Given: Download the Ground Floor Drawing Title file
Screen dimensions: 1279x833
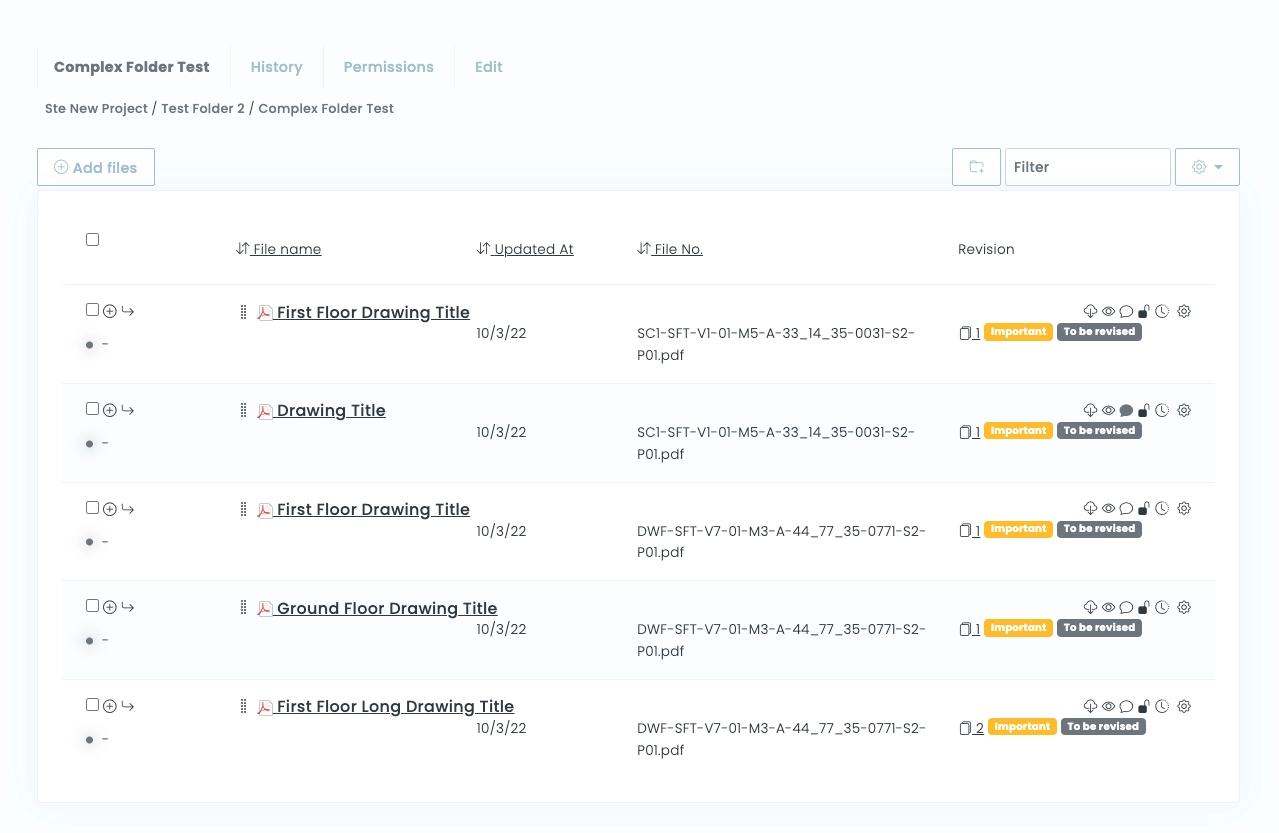Looking at the screenshot, I should pyautogui.click(x=1091, y=608).
